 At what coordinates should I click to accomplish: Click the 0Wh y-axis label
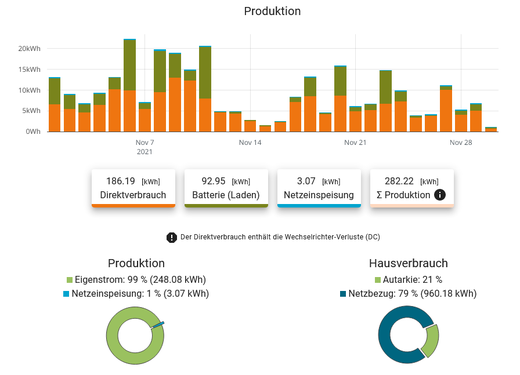click(33, 132)
